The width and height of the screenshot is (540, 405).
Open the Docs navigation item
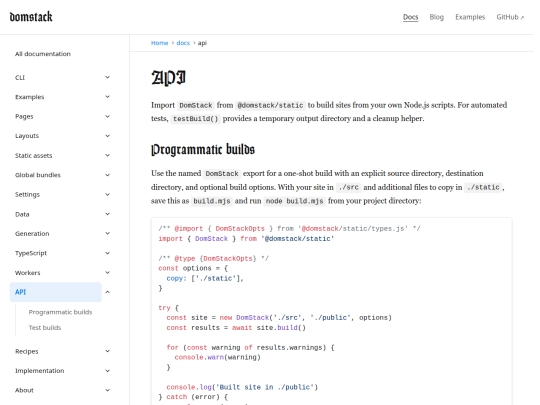pos(411,17)
